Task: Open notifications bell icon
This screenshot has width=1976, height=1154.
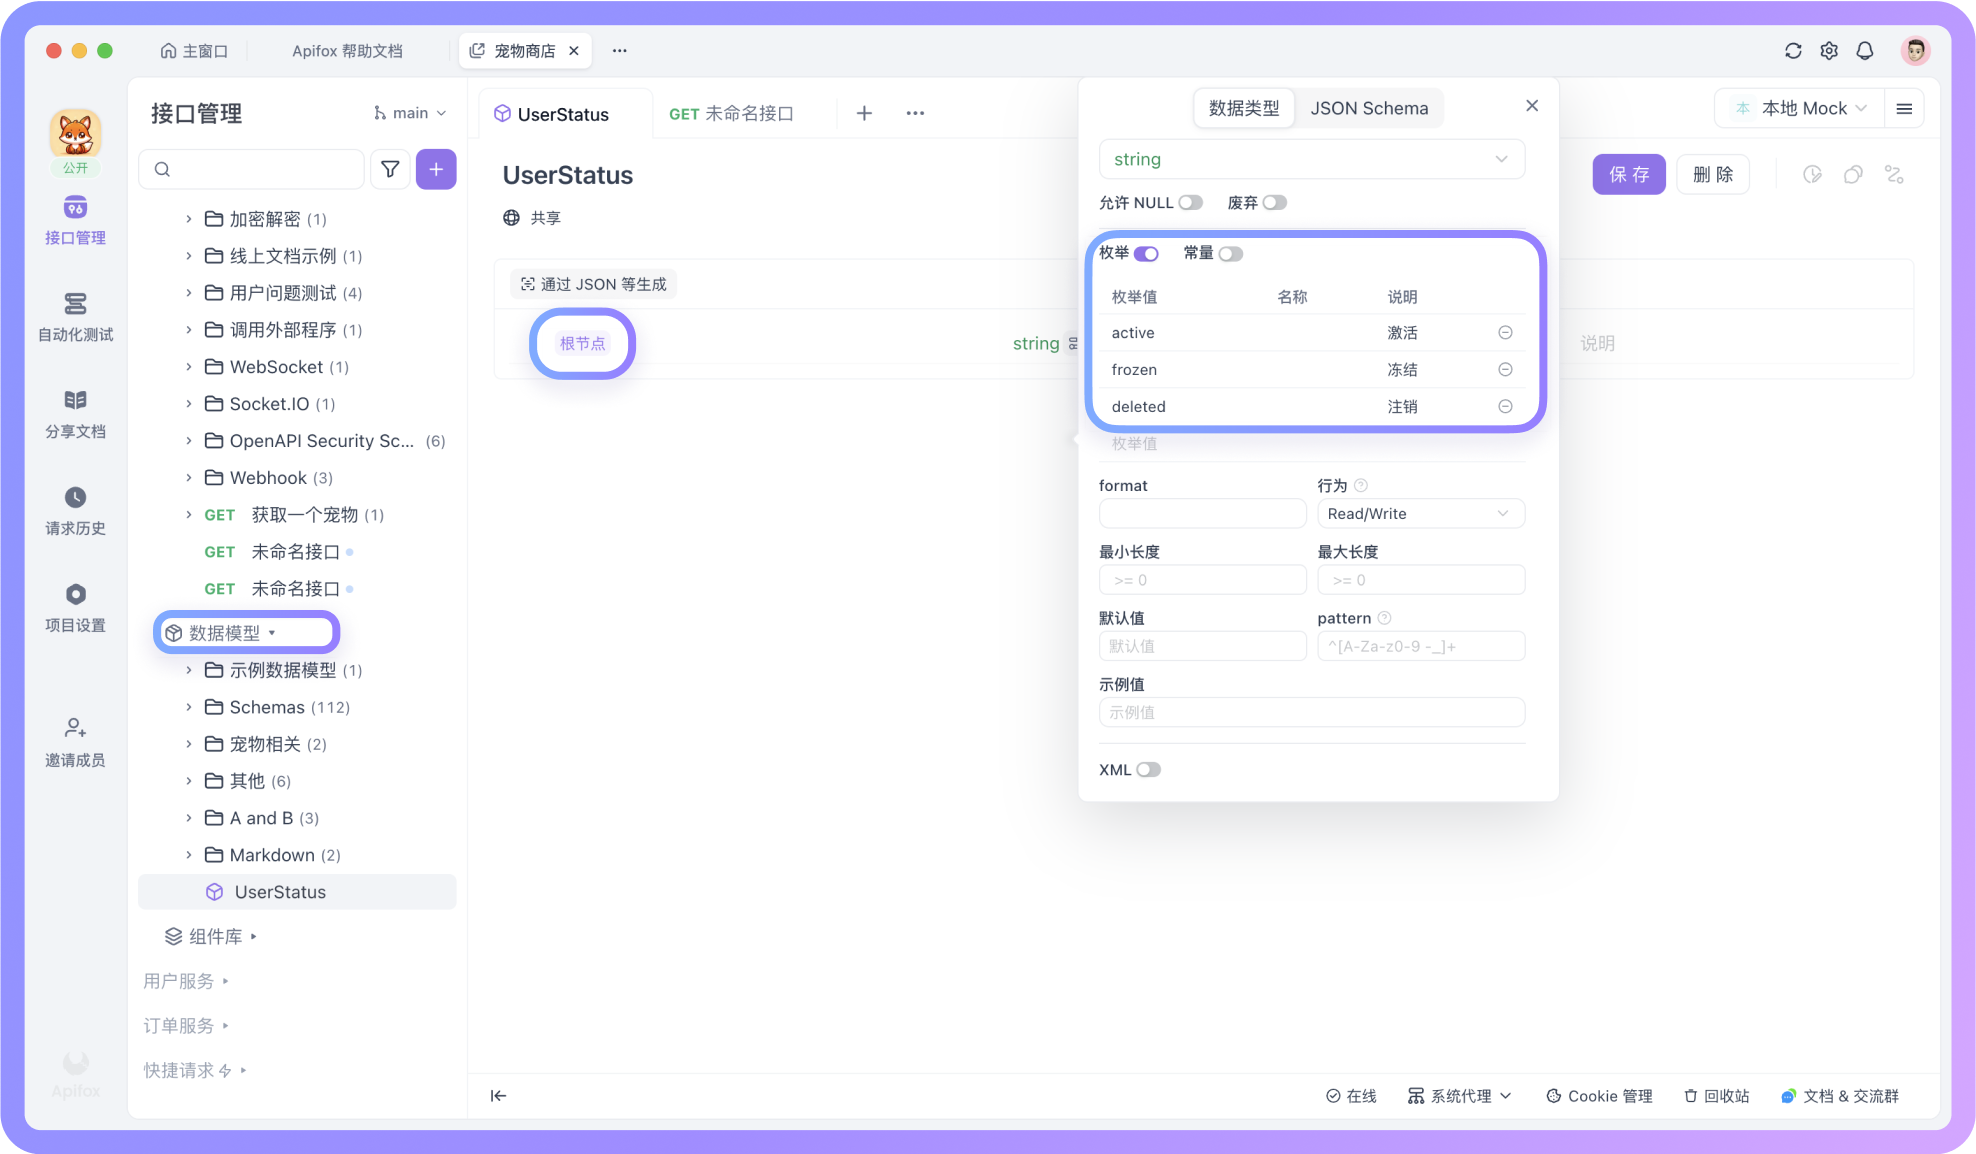Action: click(x=1865, y=51)
